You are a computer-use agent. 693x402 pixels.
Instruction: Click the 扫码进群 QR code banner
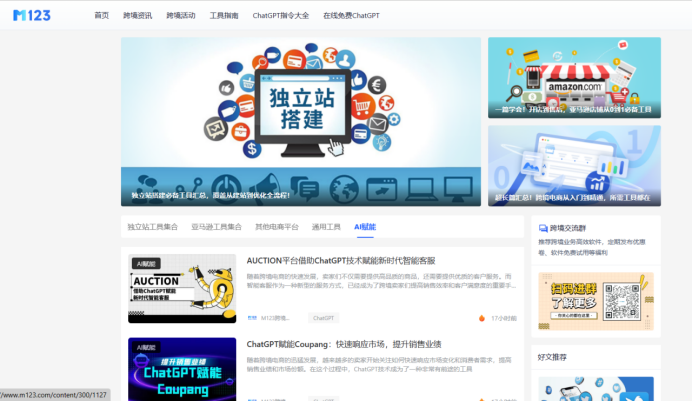click(596, 301)
